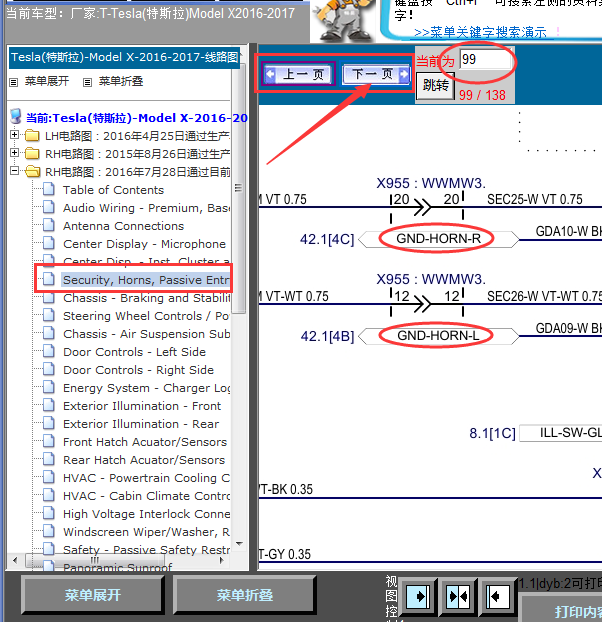Click the root computer icon for current Tesla

(16, 117)
